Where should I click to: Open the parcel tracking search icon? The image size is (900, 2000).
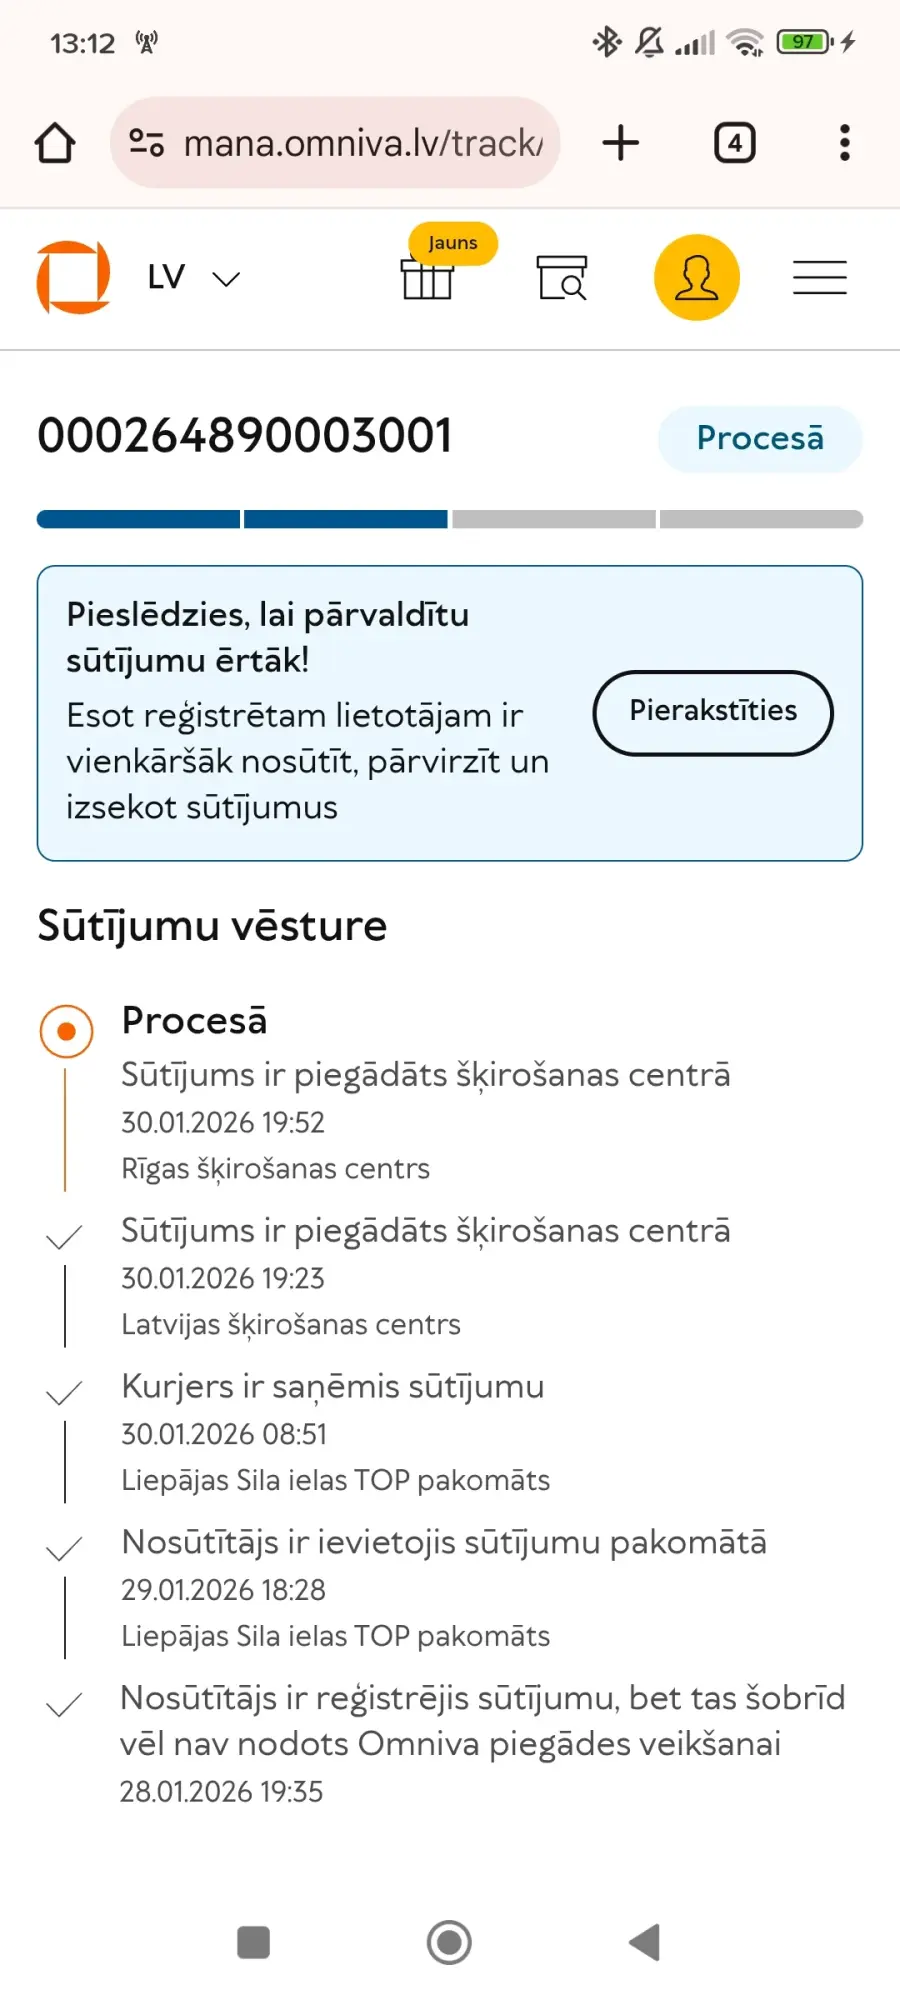point(562,277)
